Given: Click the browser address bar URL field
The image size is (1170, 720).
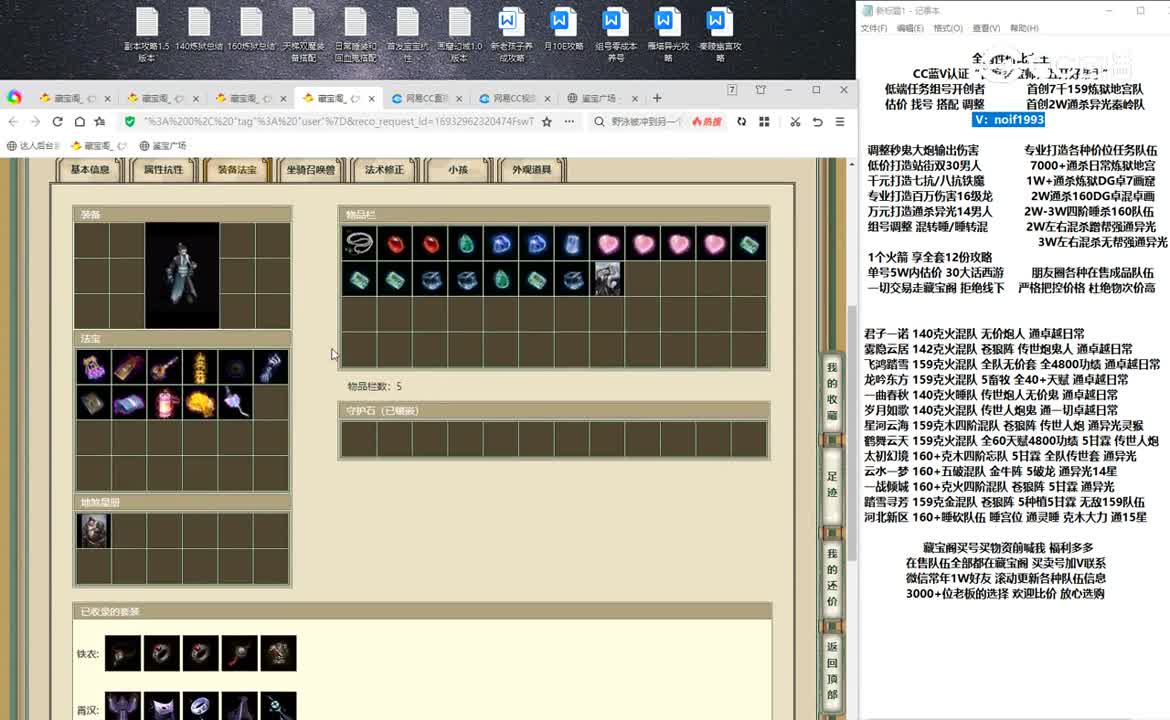Looking at the screenshot, I should click(338, 122).
